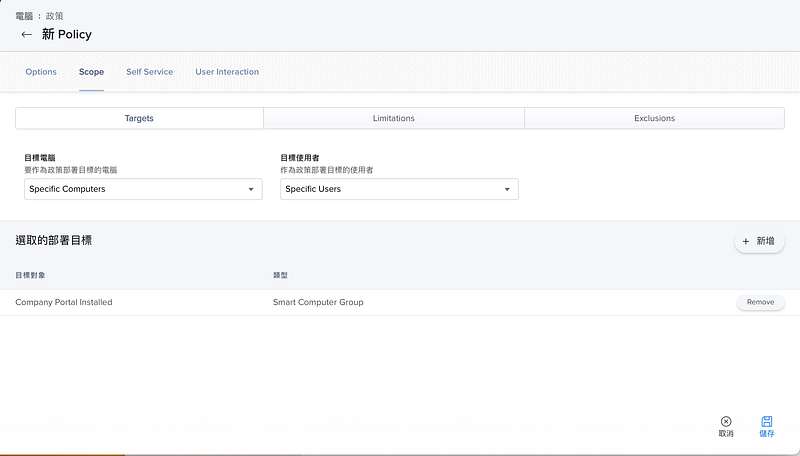Viewport: 800px width, 456px height.
Task: Click the 類型 column header
Action: pyautogui.click(x=280, y=275)
